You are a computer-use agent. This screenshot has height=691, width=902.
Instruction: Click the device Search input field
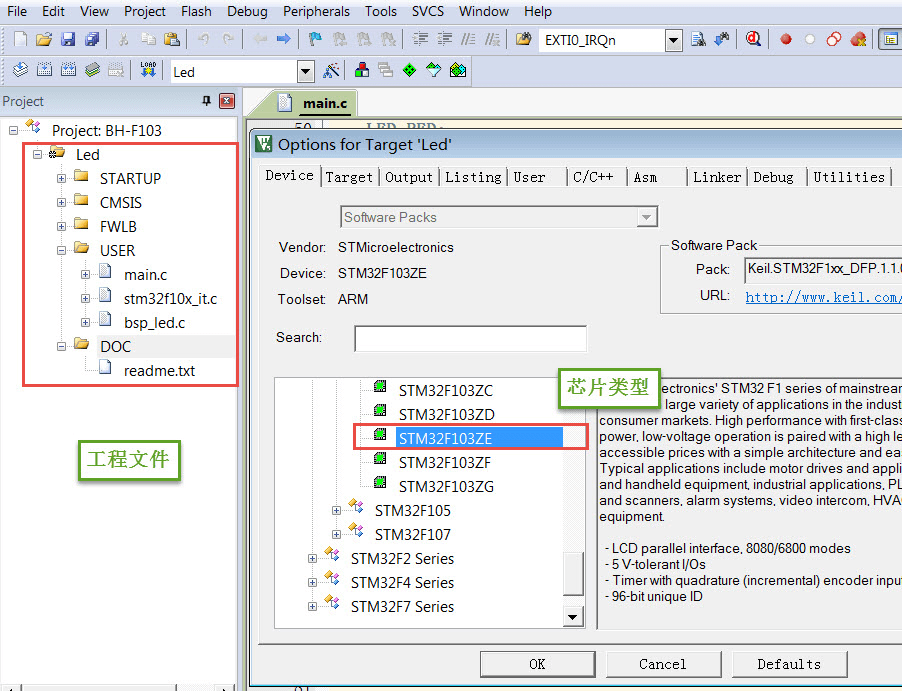point(470,338)
